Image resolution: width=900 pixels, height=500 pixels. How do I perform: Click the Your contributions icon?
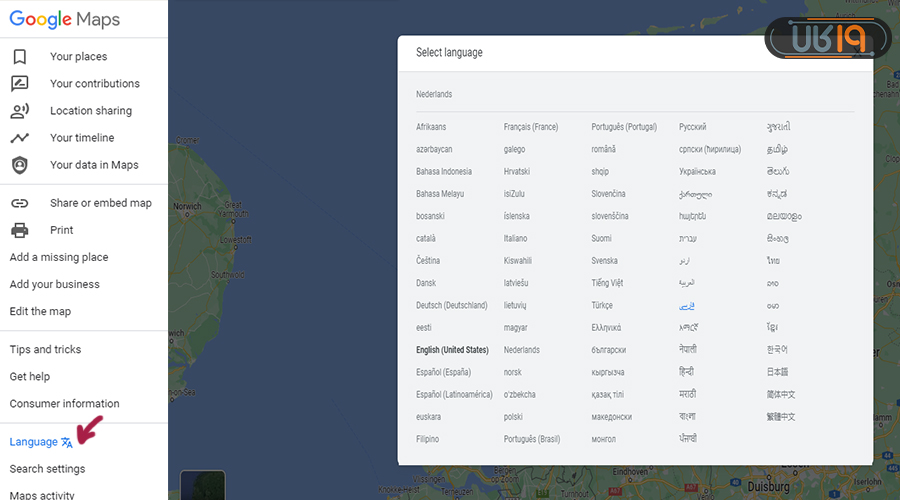point(19,84)
